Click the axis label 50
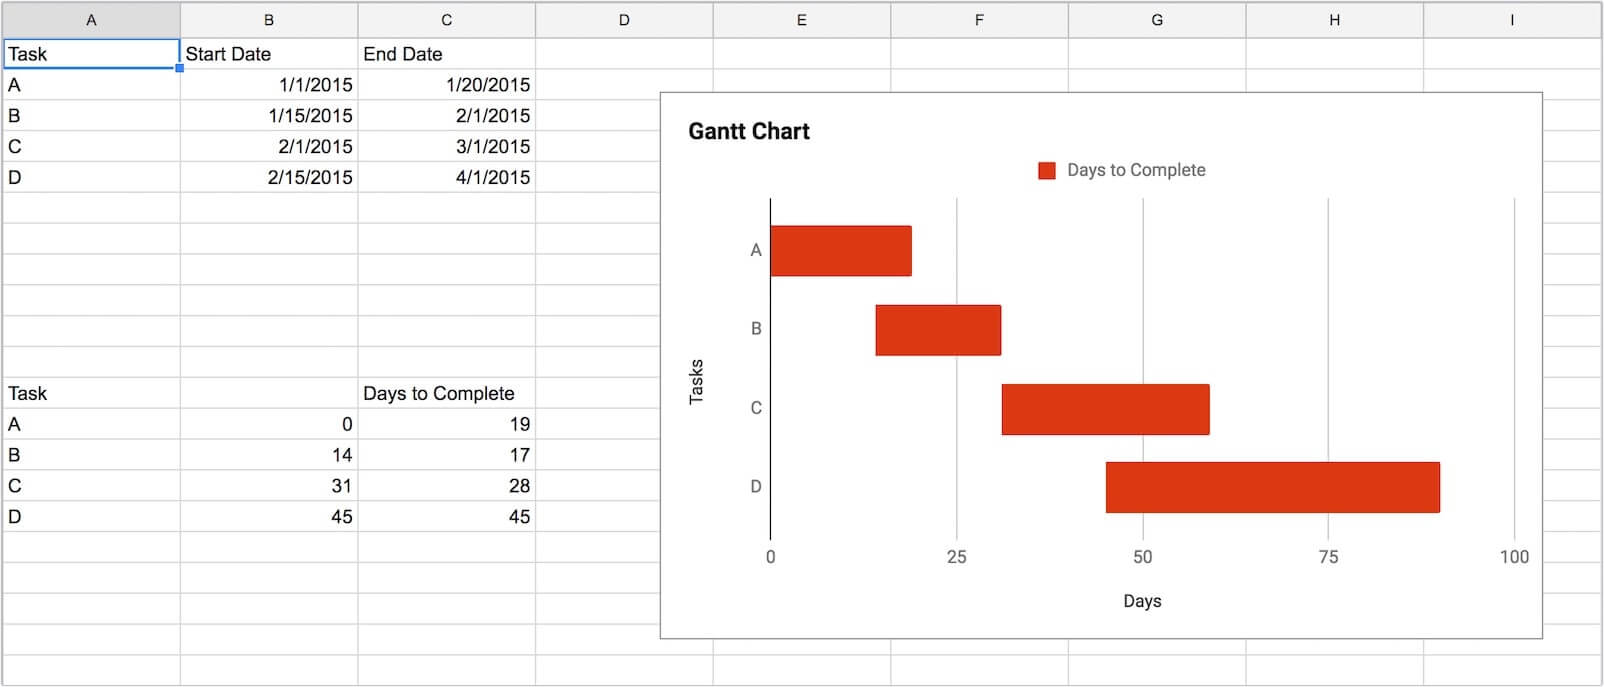The width and height of the screenshot is (1604, 687). click(1142, 557)
